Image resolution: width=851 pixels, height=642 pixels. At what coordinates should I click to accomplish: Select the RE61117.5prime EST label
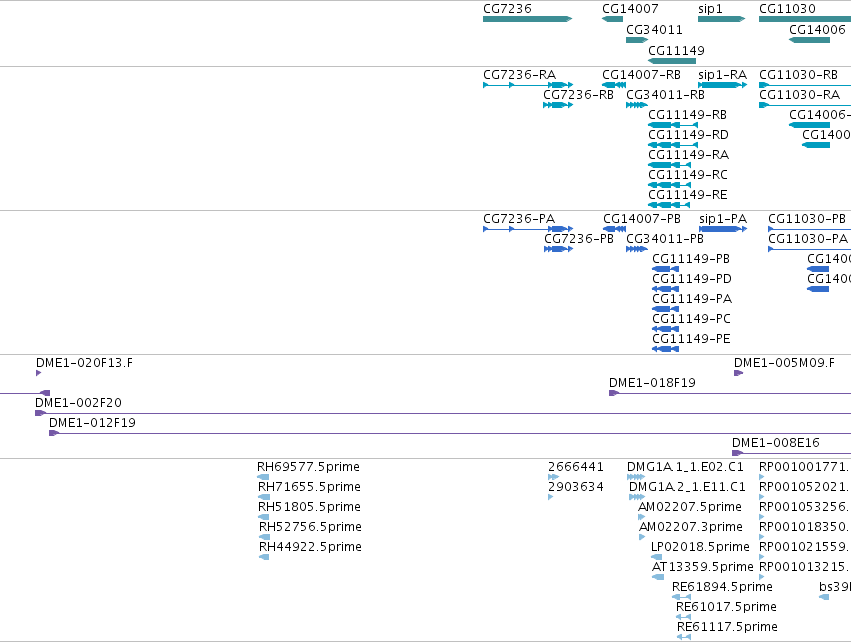[727, 627]
